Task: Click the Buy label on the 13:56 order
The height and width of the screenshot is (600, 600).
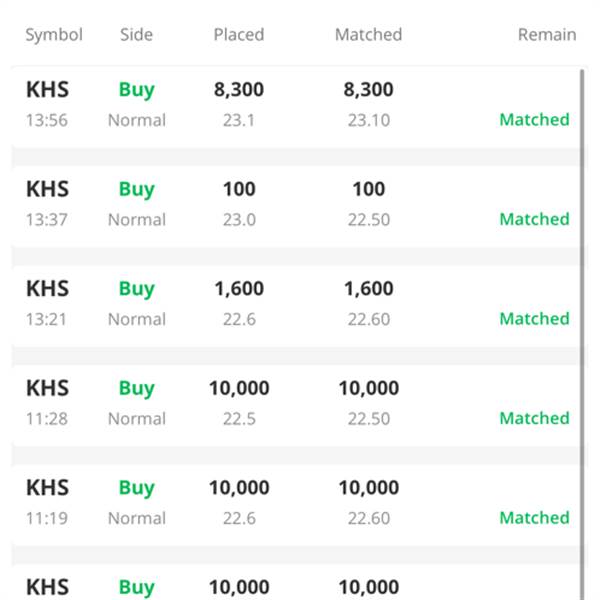Action: pos(137,90)
